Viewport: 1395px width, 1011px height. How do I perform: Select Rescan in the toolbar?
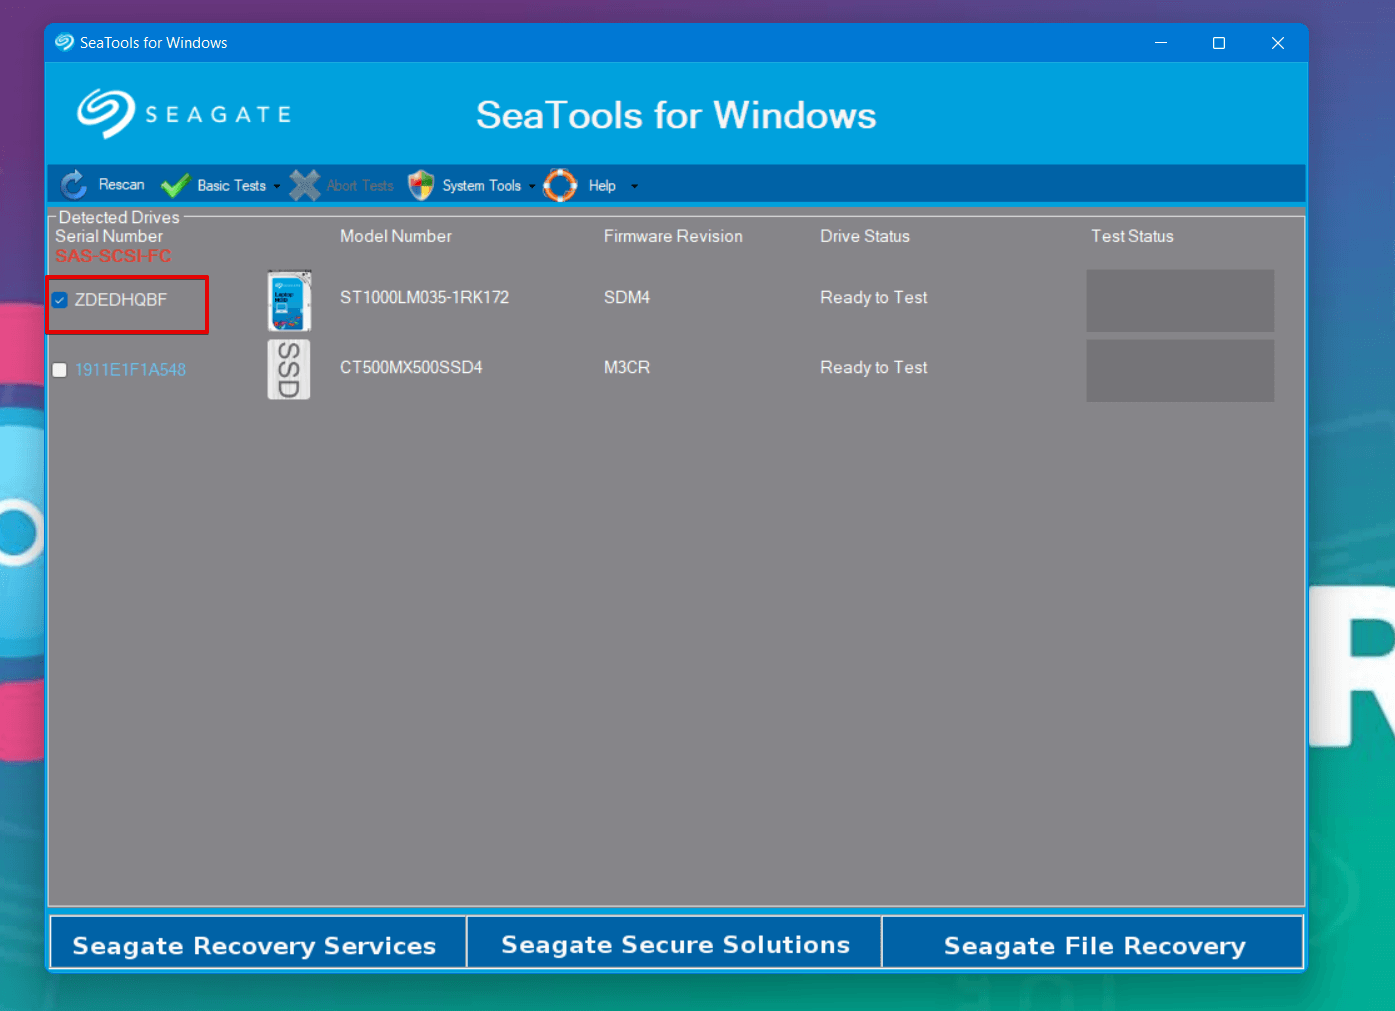pos(121,185)
